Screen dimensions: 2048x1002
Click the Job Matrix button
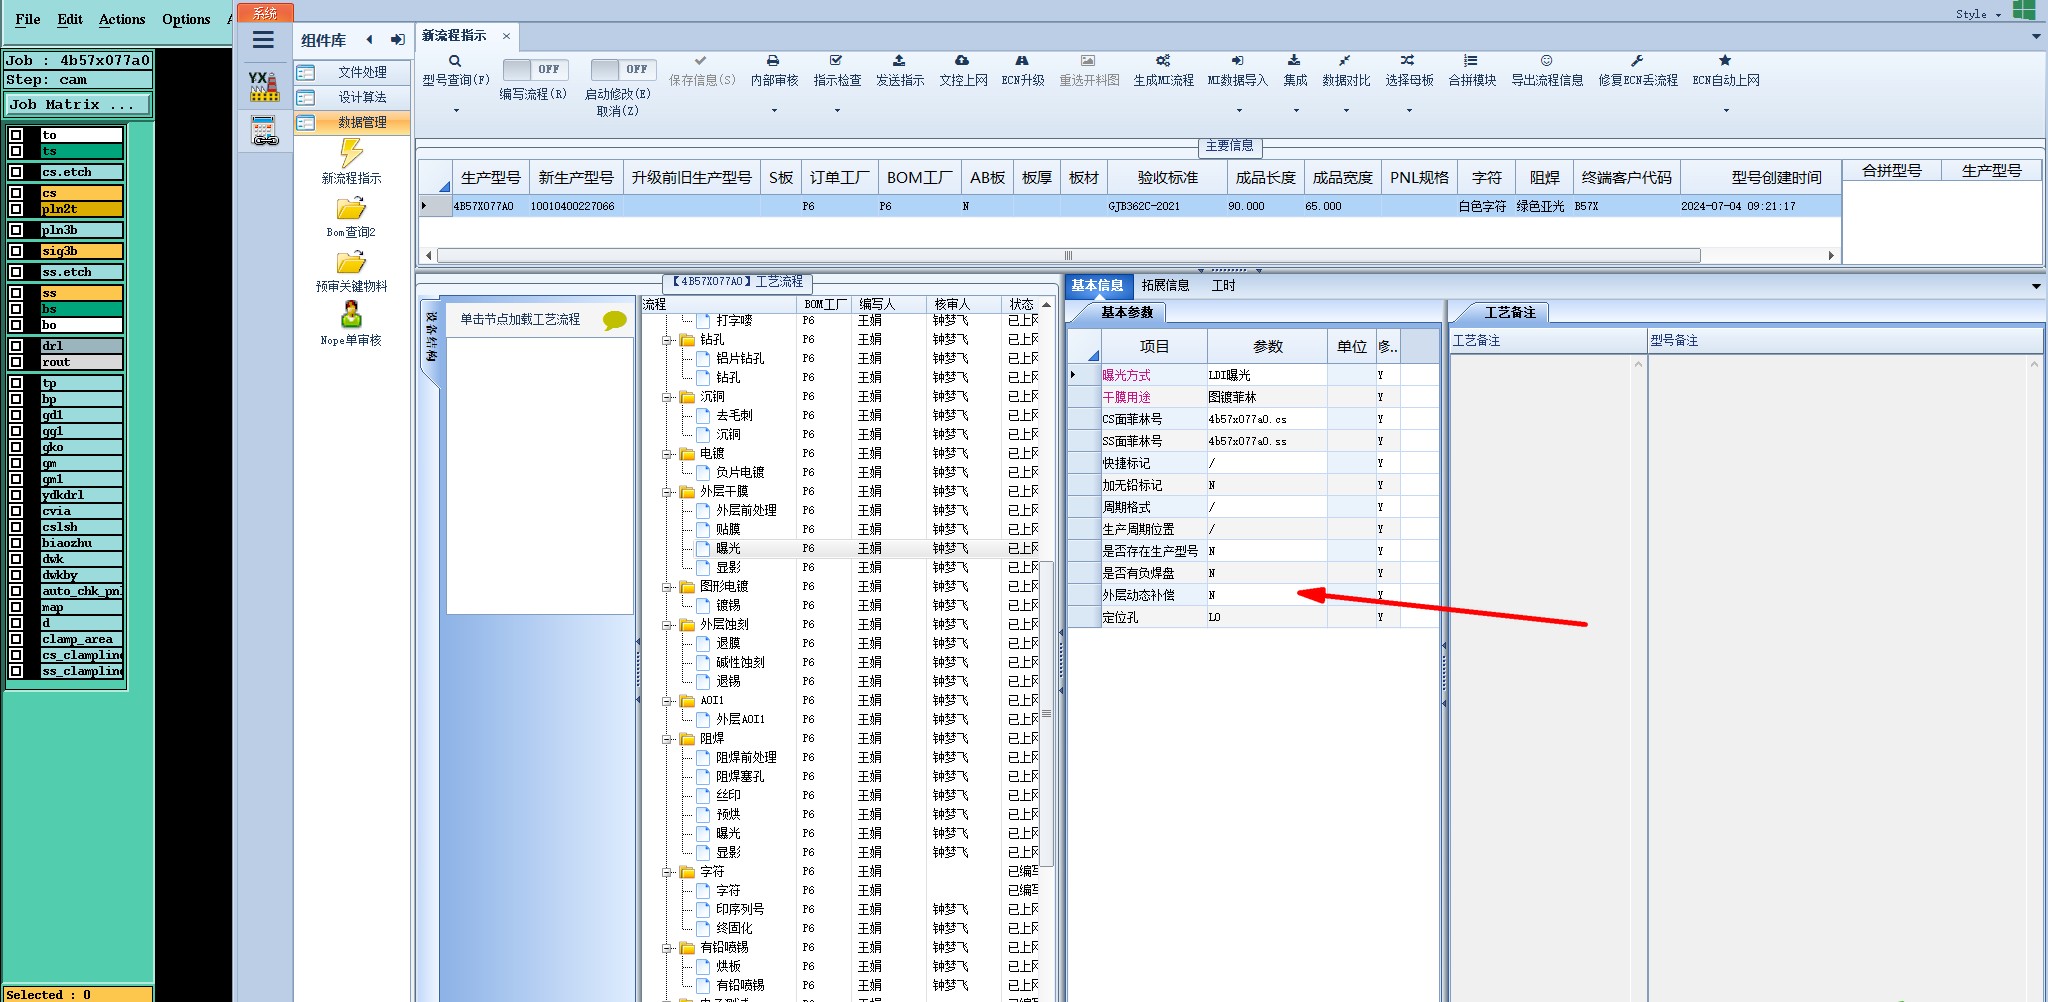pyautogui.click(x=78, y=104)
